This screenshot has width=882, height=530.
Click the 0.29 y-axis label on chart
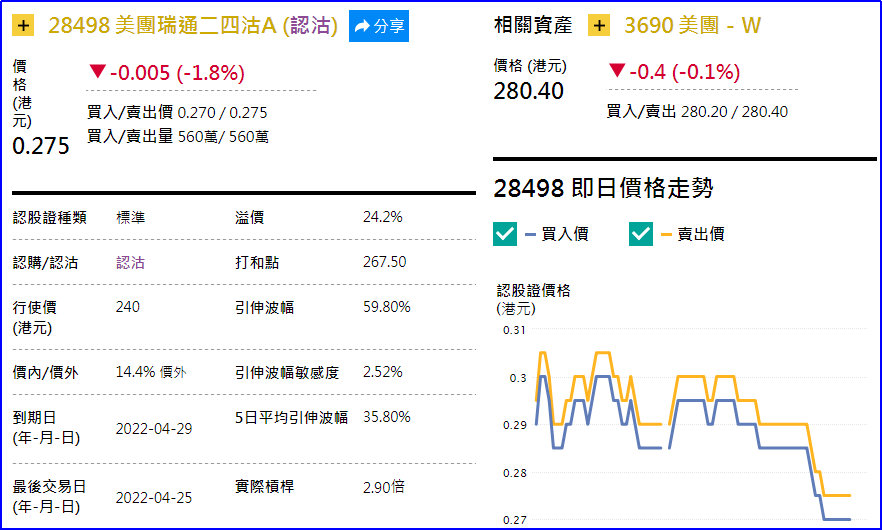tap(514, 425)
